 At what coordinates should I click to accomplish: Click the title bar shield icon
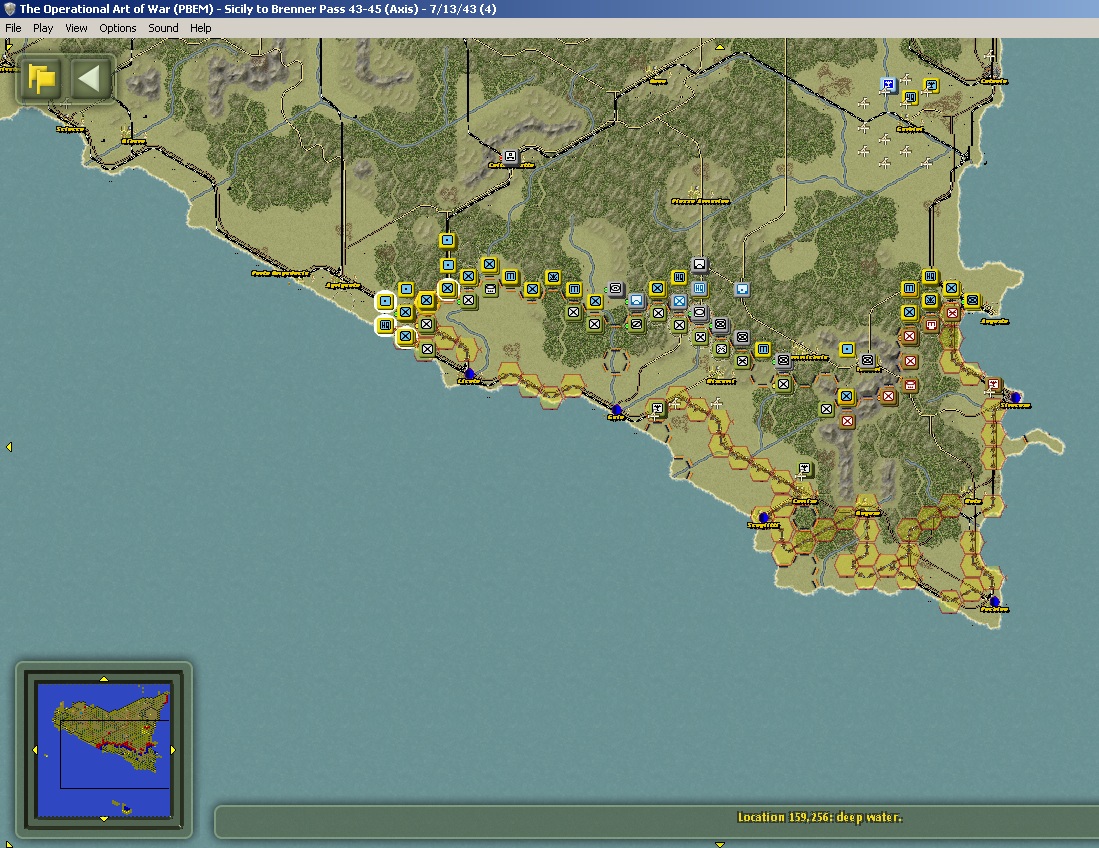coord(9,9)
